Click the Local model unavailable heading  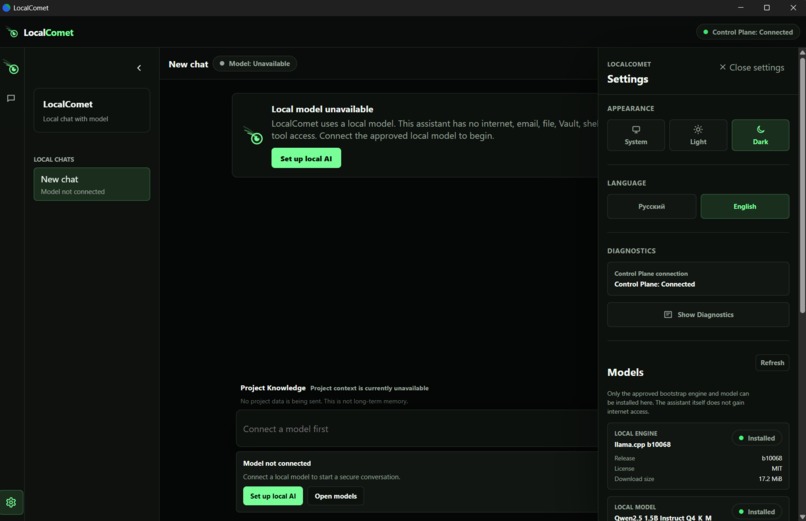point(322,109)
